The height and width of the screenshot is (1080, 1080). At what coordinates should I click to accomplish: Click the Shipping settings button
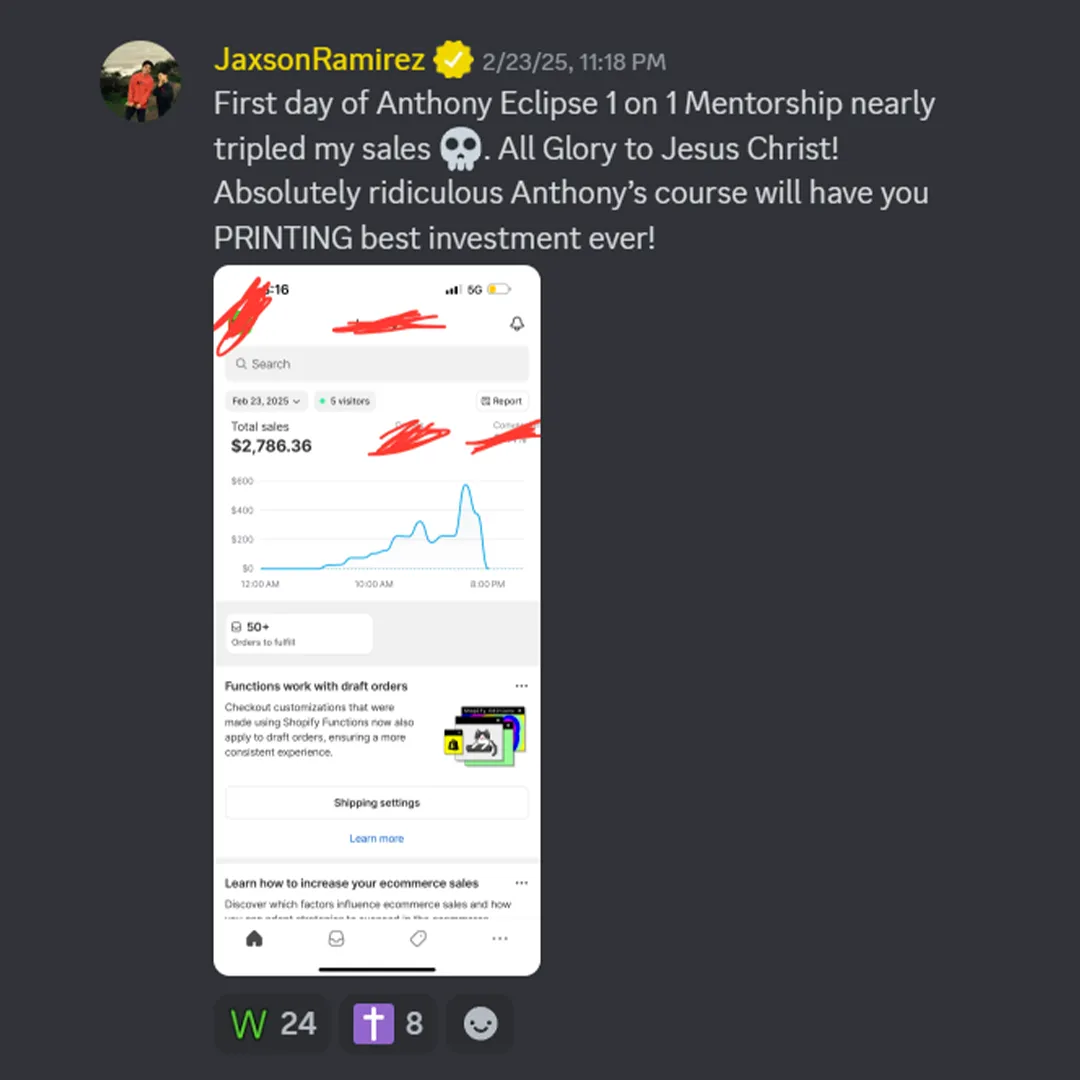377,802
